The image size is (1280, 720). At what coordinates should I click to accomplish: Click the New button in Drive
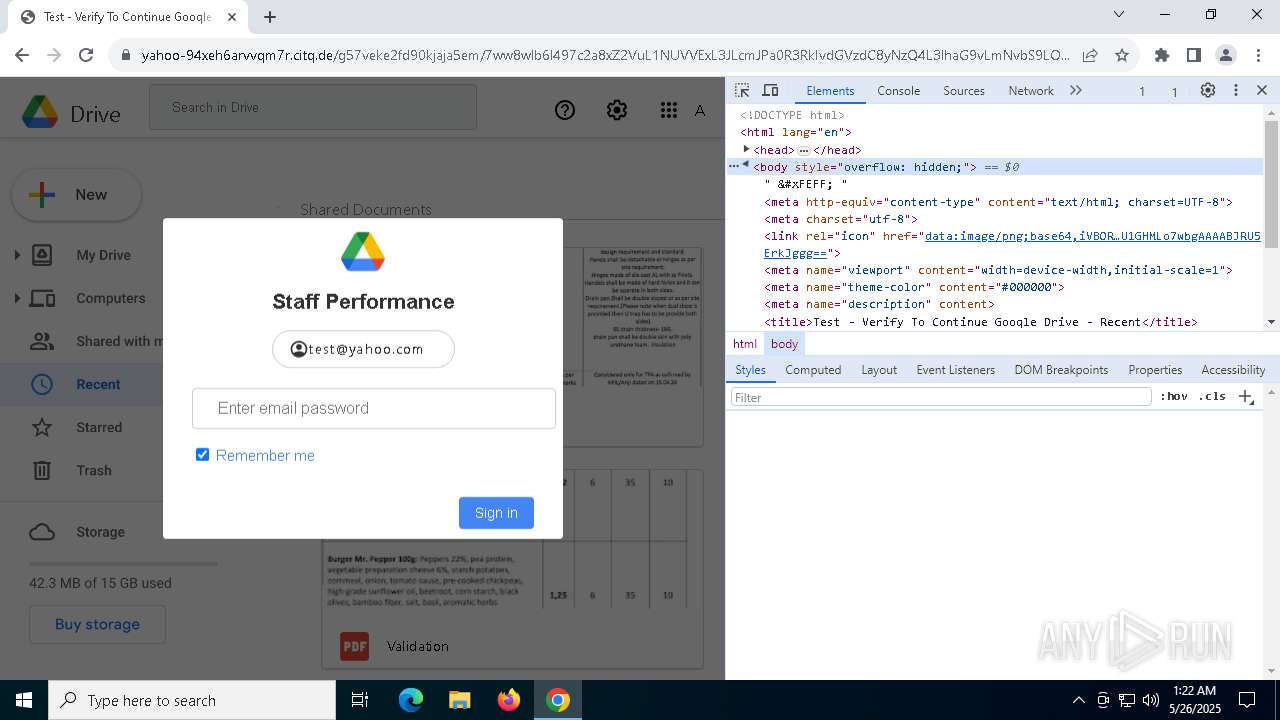pos(76,195)
